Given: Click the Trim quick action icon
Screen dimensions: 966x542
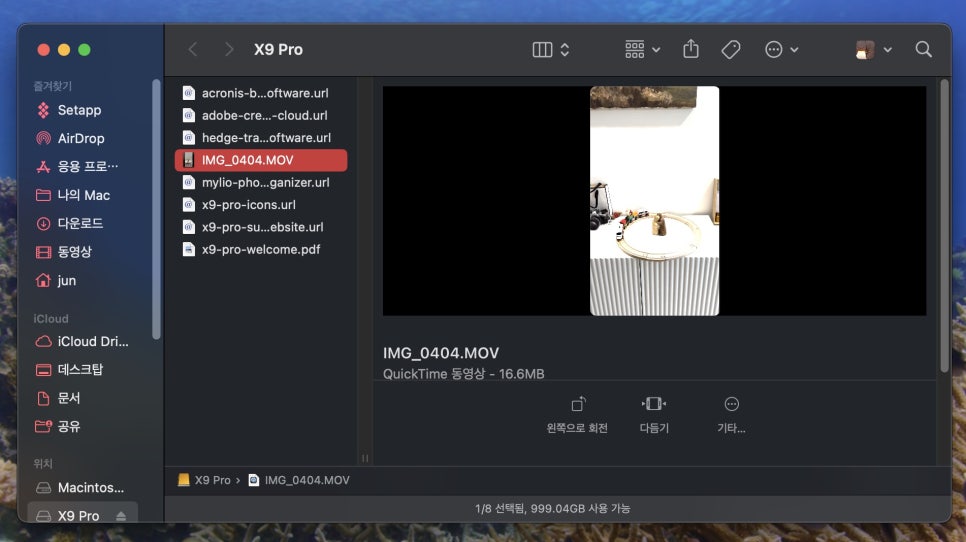Looking at the screenshot, I should [654, 404].
